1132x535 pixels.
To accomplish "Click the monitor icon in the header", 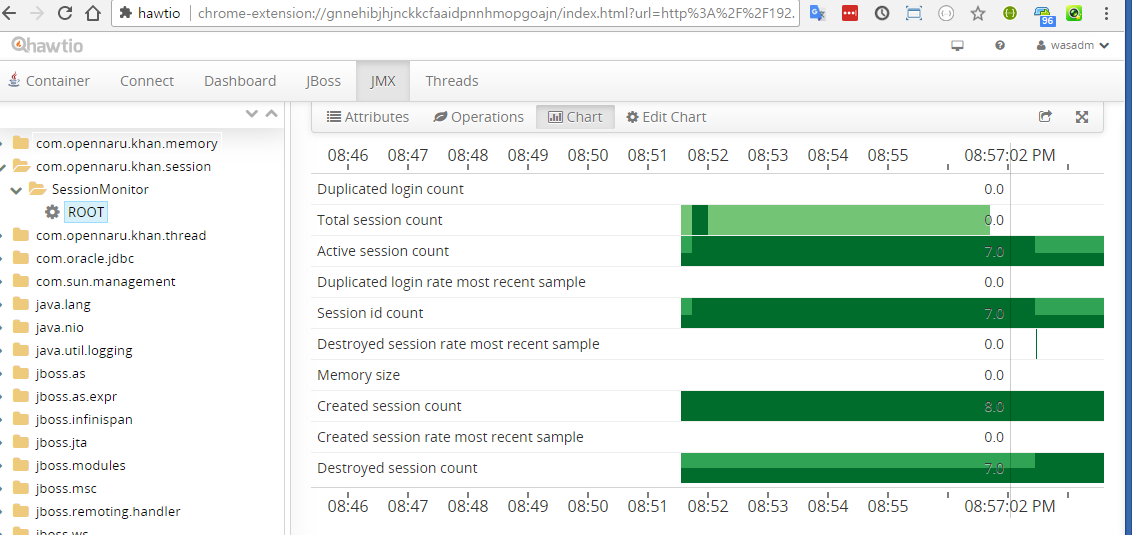I will click(x=957, y=46).
